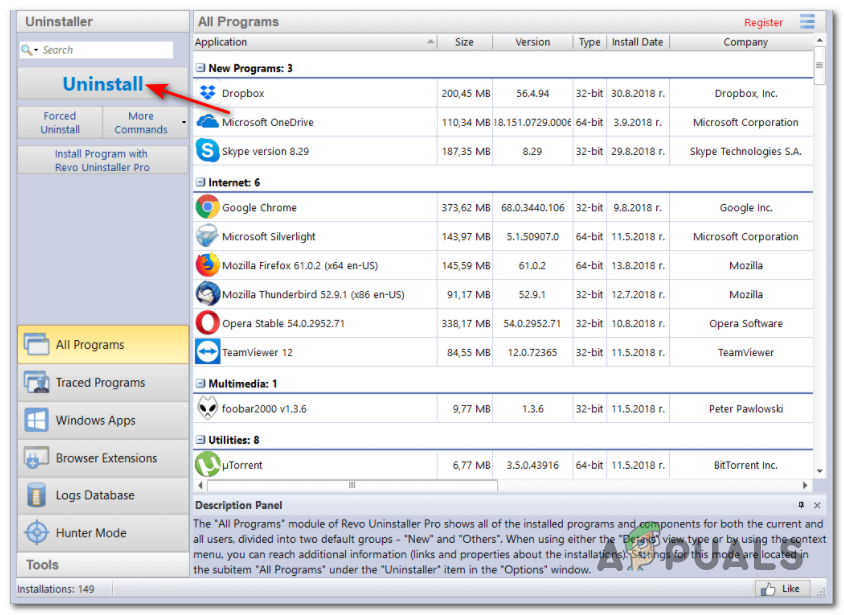The image size is (844, 615).
Task: Click the More Commands button
Action: [x=141, y=123]
